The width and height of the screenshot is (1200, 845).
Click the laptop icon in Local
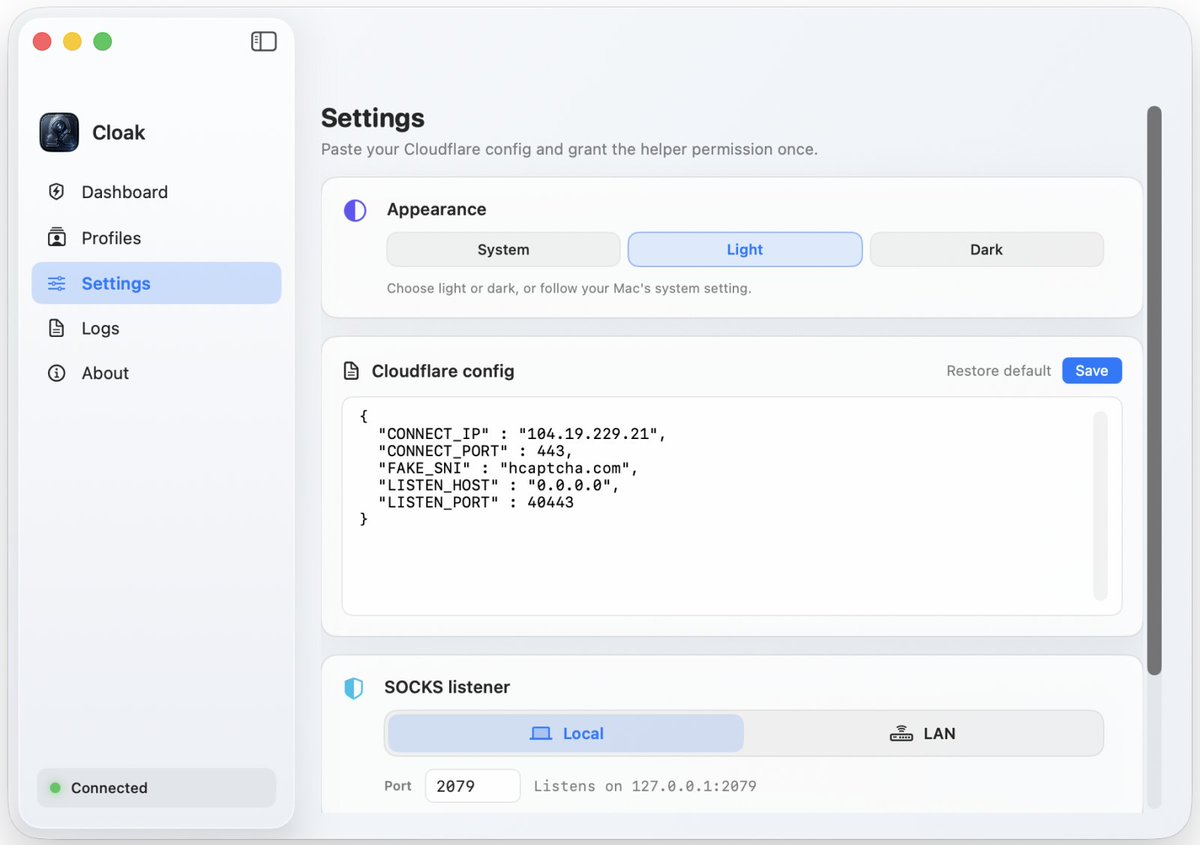coord(541,733)
